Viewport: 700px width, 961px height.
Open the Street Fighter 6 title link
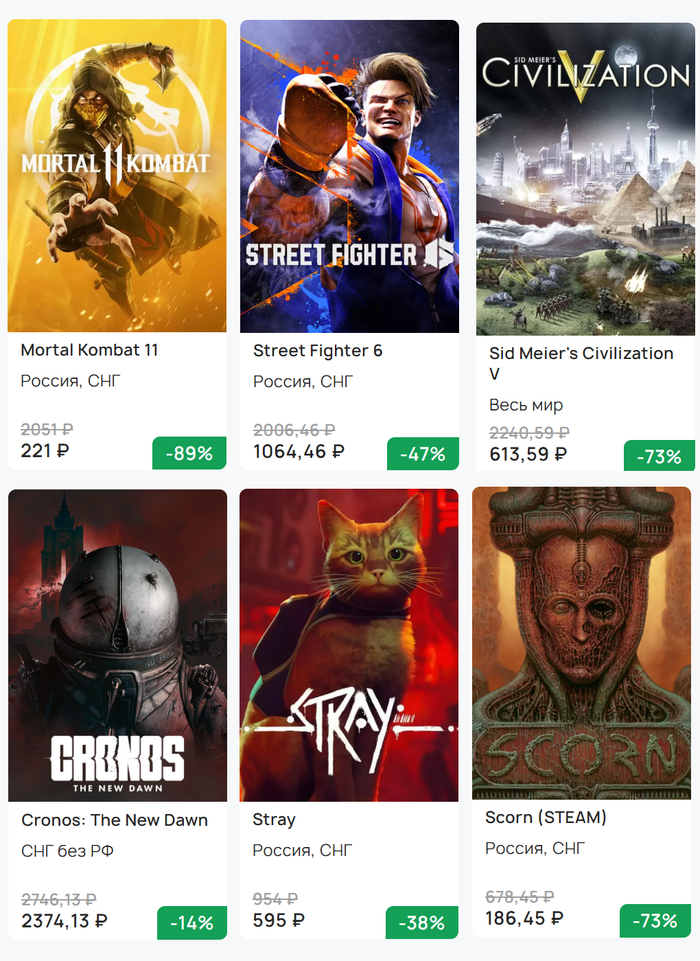pos(318,350)
